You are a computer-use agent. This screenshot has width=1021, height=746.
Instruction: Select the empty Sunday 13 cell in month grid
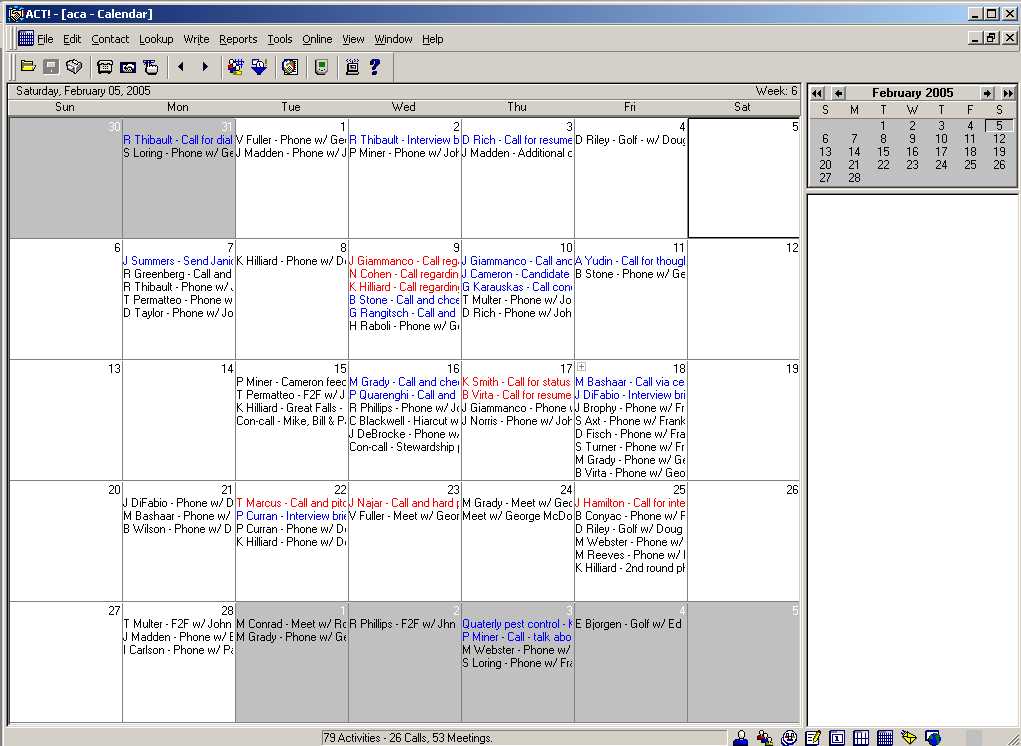click(x=66, y=420)
